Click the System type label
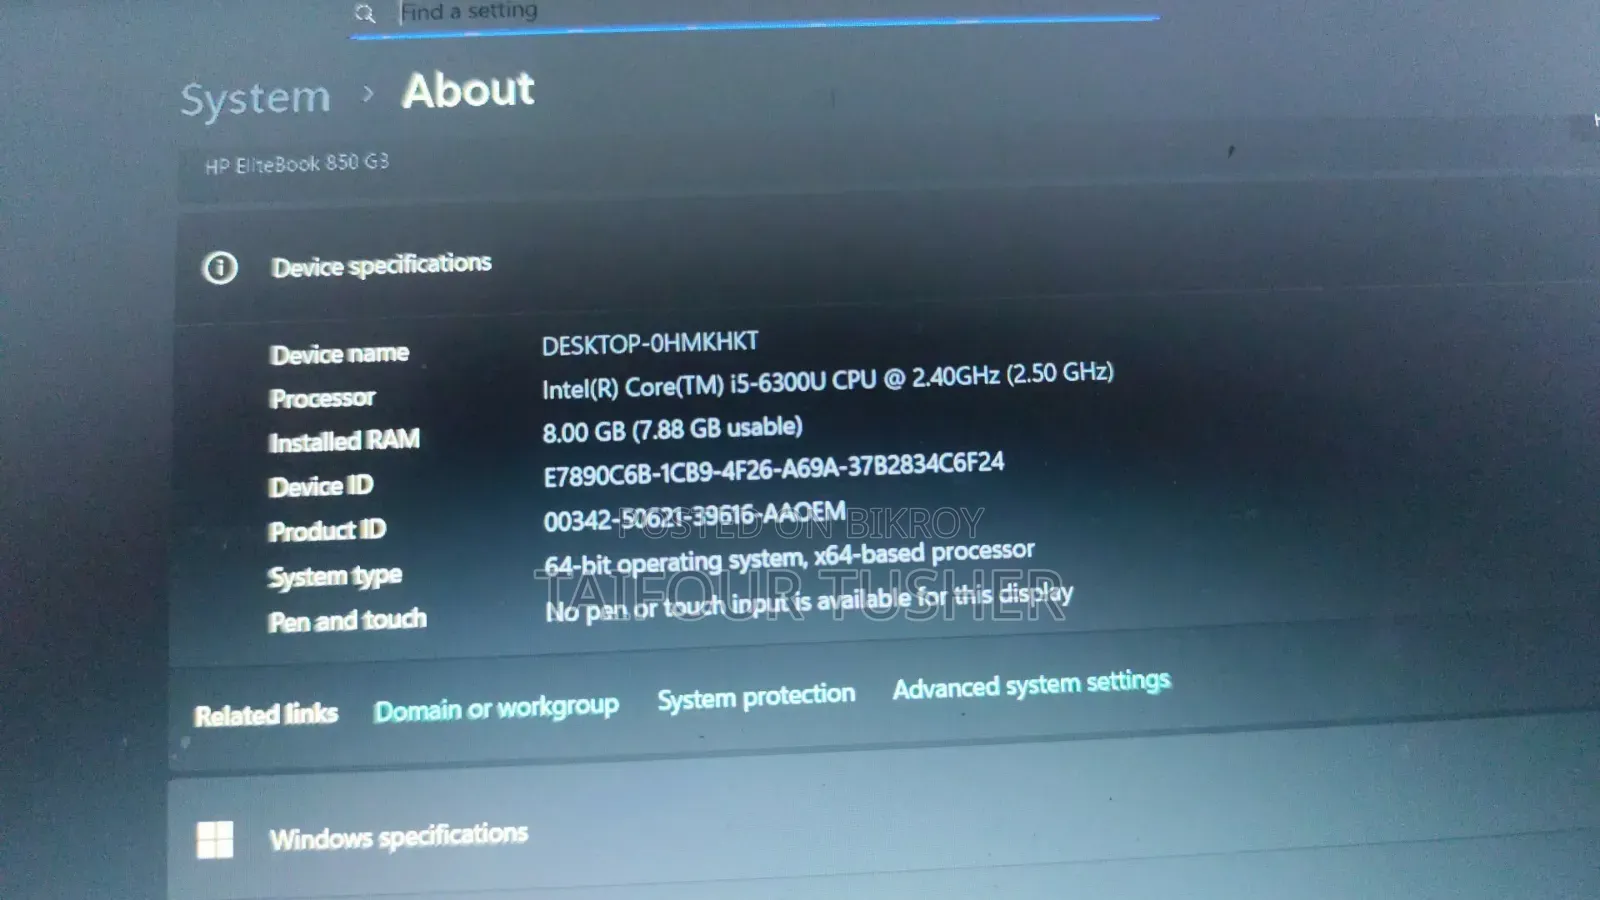 coord(335,577)
